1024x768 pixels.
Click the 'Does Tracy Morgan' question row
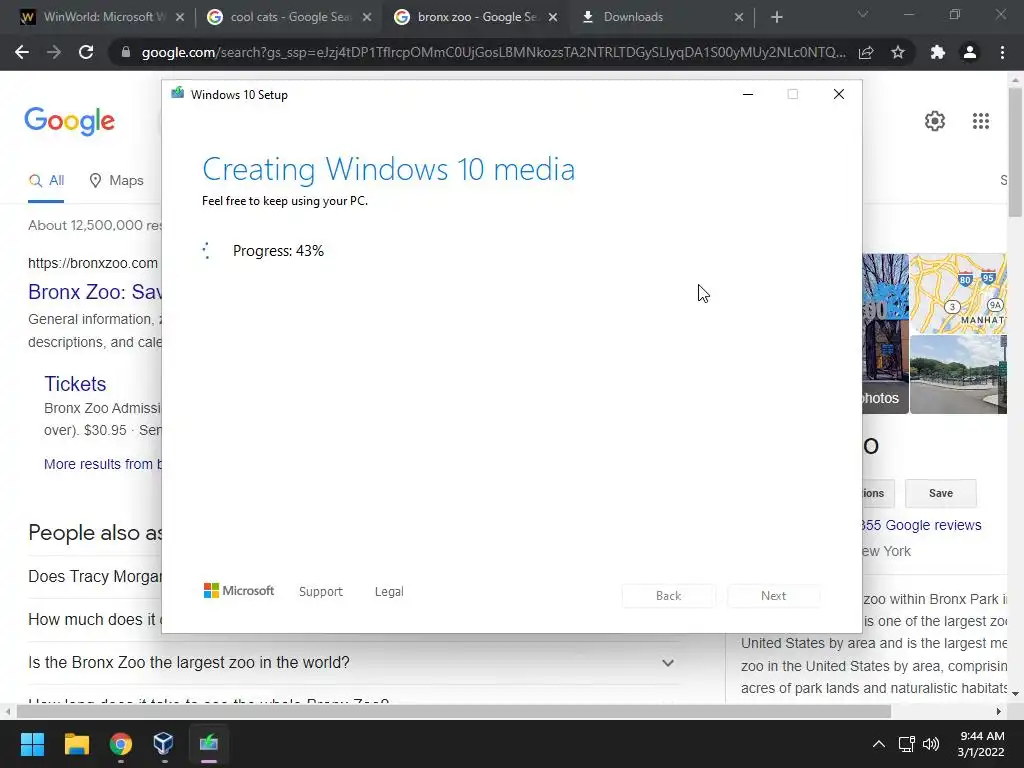coord(95,577)
